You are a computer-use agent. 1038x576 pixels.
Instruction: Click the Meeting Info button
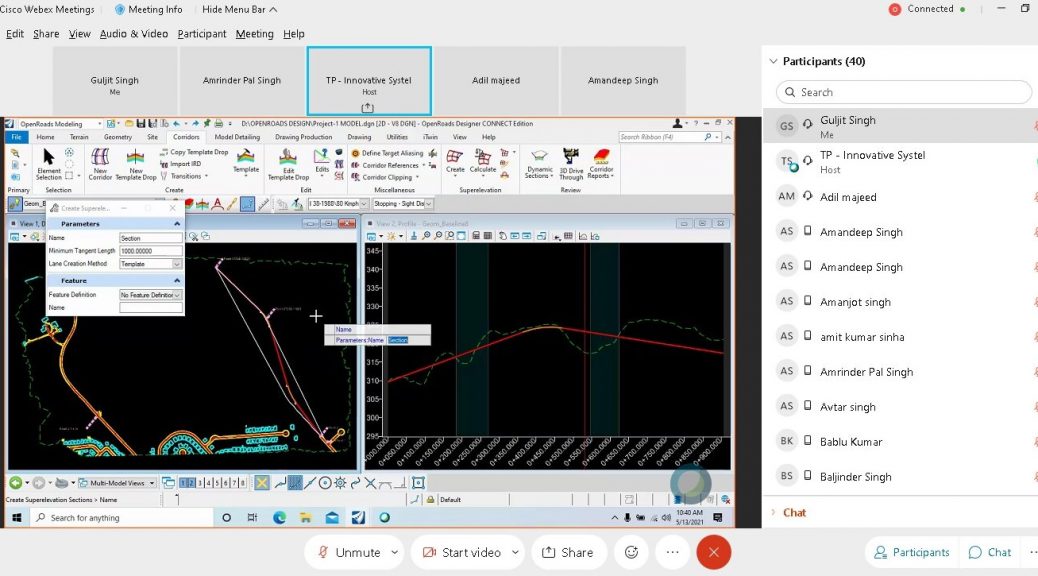point(148,9)
